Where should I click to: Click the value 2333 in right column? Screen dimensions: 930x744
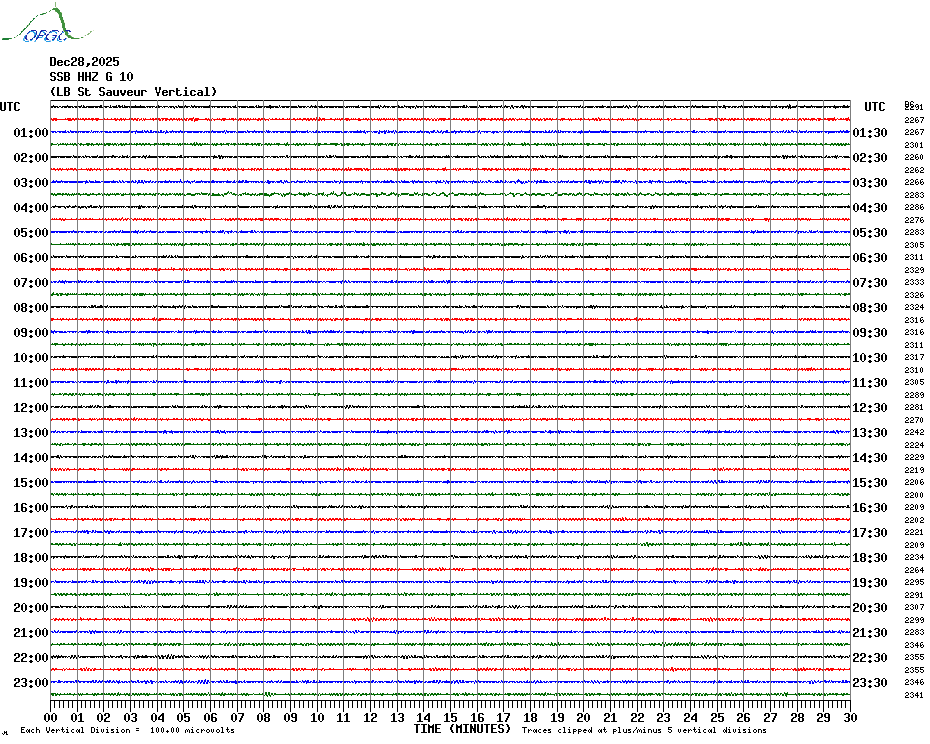pyautogui.click(x=914, y=282)
